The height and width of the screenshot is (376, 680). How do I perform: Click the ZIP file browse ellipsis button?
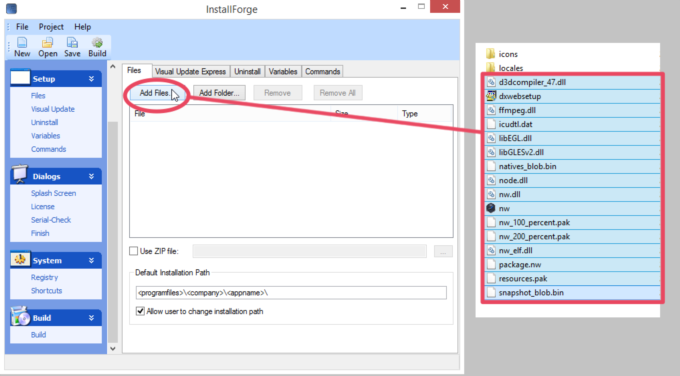pyautogui.click(x=443, y=251)
